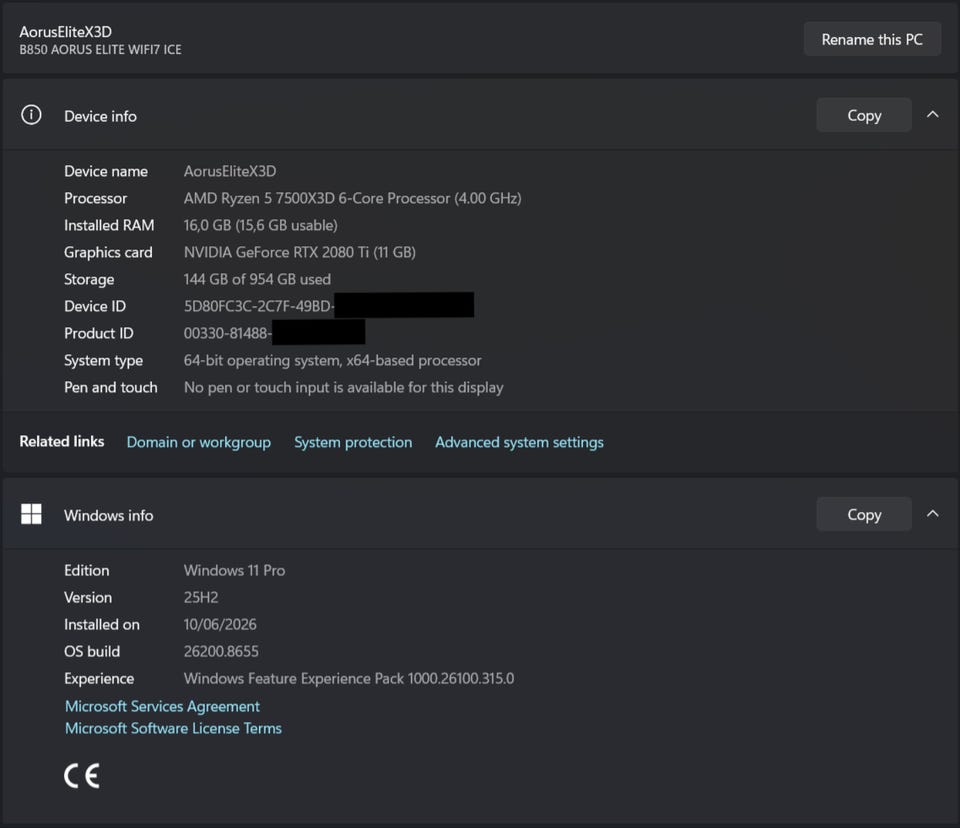The width and height of the screenshot is (960, 828).
Task: Select the version value 25H2
Action: point(201,597)
